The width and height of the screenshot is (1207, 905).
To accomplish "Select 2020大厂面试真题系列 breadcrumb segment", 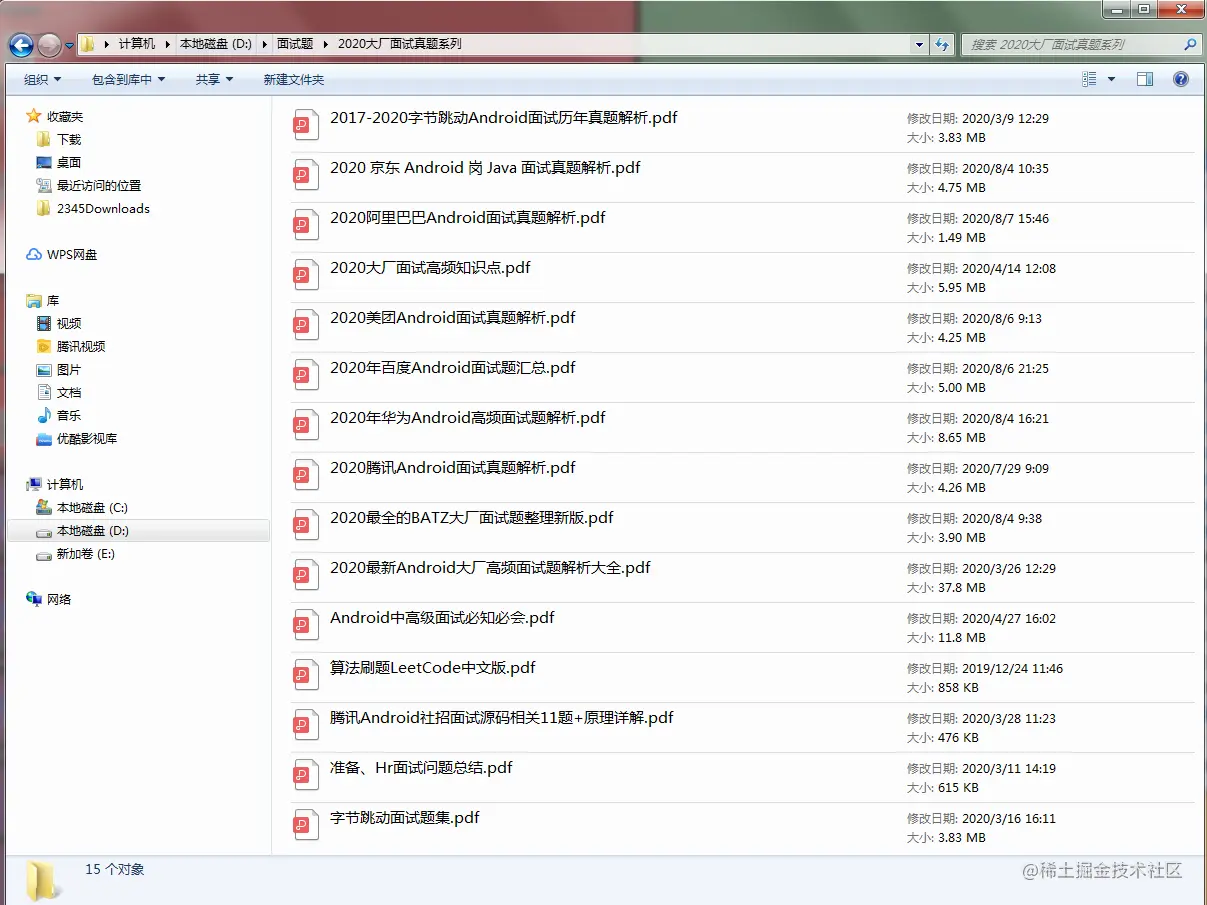I will tap(400, 44).
